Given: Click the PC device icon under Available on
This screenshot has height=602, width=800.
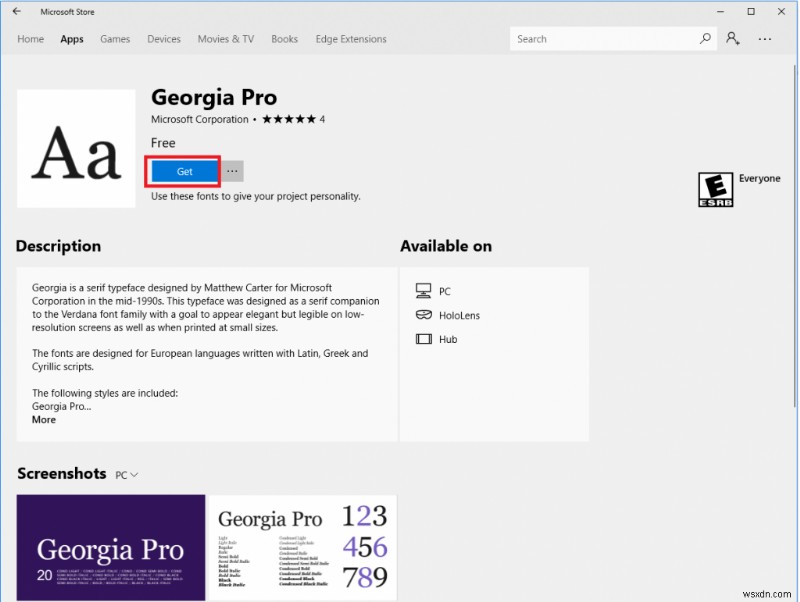Looking at the screenshot, I should pos(425,289).
